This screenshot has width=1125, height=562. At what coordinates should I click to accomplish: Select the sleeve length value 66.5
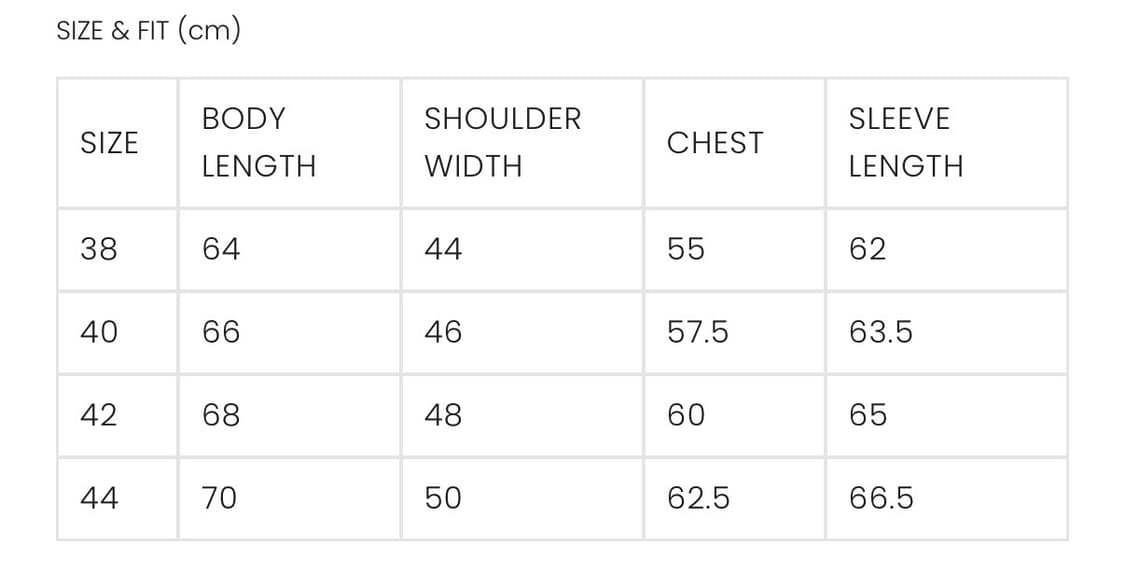coord(881,498)
